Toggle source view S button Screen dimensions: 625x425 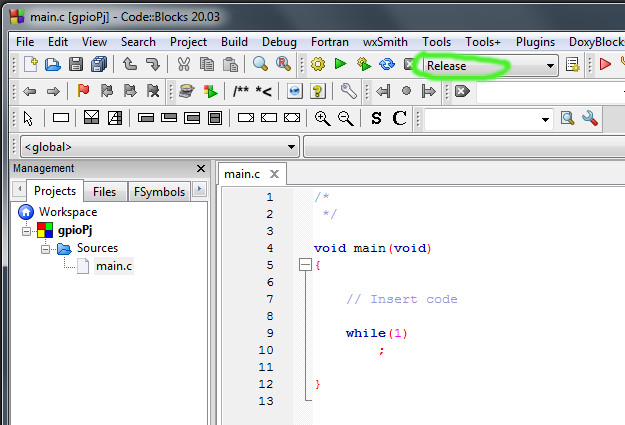376,118
